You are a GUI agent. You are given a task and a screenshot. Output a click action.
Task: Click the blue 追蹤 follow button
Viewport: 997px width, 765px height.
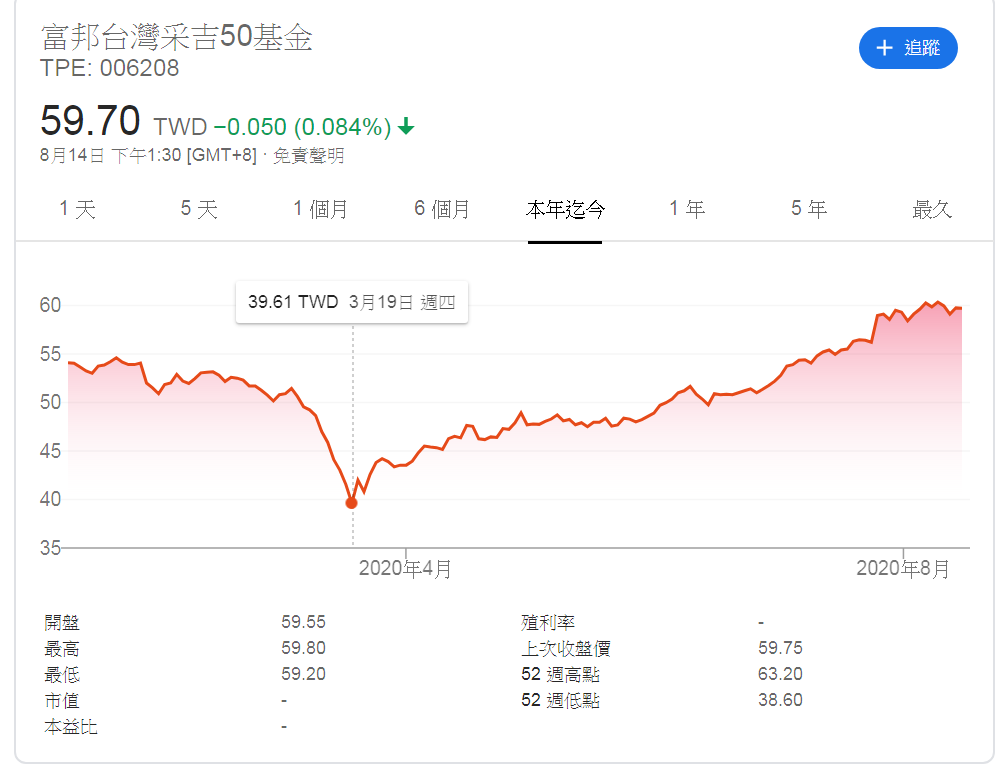pyautogui.click(x=907, y=48)
